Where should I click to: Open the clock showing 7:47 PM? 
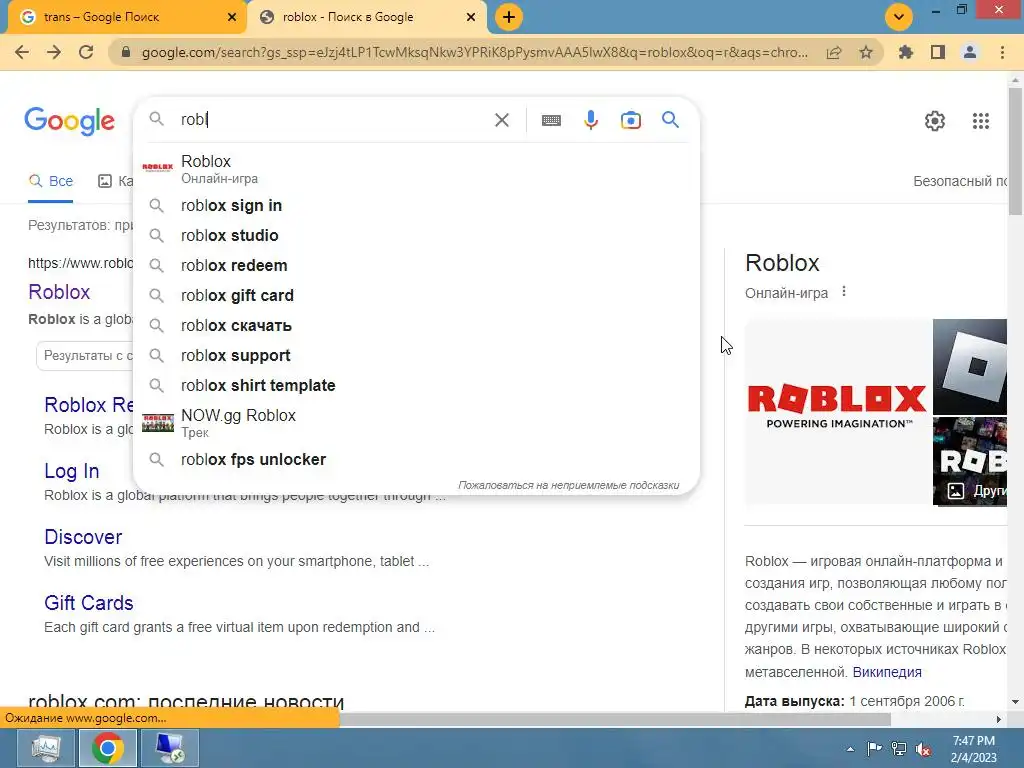(x=973, y=748)
